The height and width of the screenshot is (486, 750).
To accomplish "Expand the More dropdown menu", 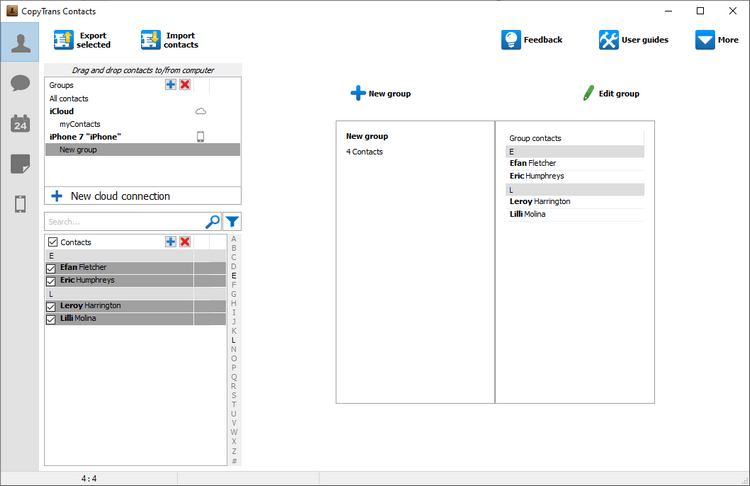I will click(717, 40).
